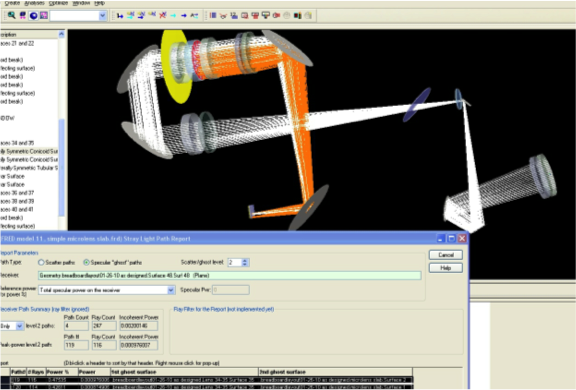Click the Help button in dialog

click(x=446, y=268)
